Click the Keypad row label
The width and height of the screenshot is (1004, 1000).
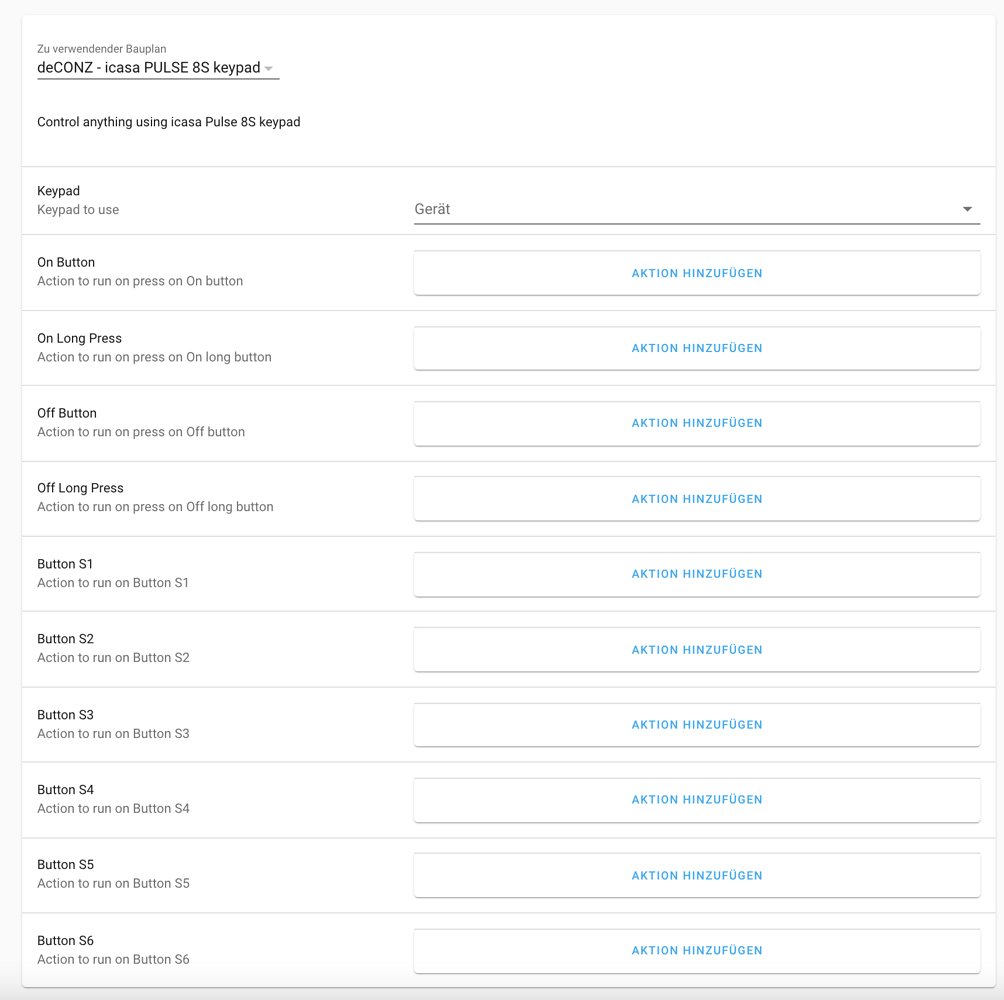pyautogui.click(x=58, y=191)
